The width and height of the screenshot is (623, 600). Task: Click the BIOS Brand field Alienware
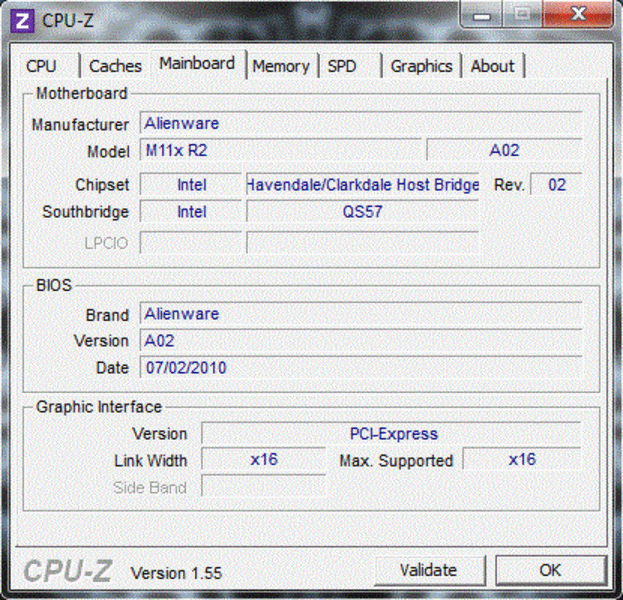pos(361,314)
